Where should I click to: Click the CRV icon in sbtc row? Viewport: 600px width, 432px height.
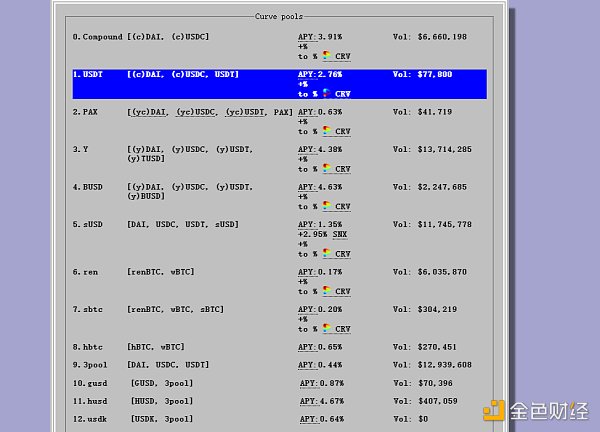coord(327,328)
